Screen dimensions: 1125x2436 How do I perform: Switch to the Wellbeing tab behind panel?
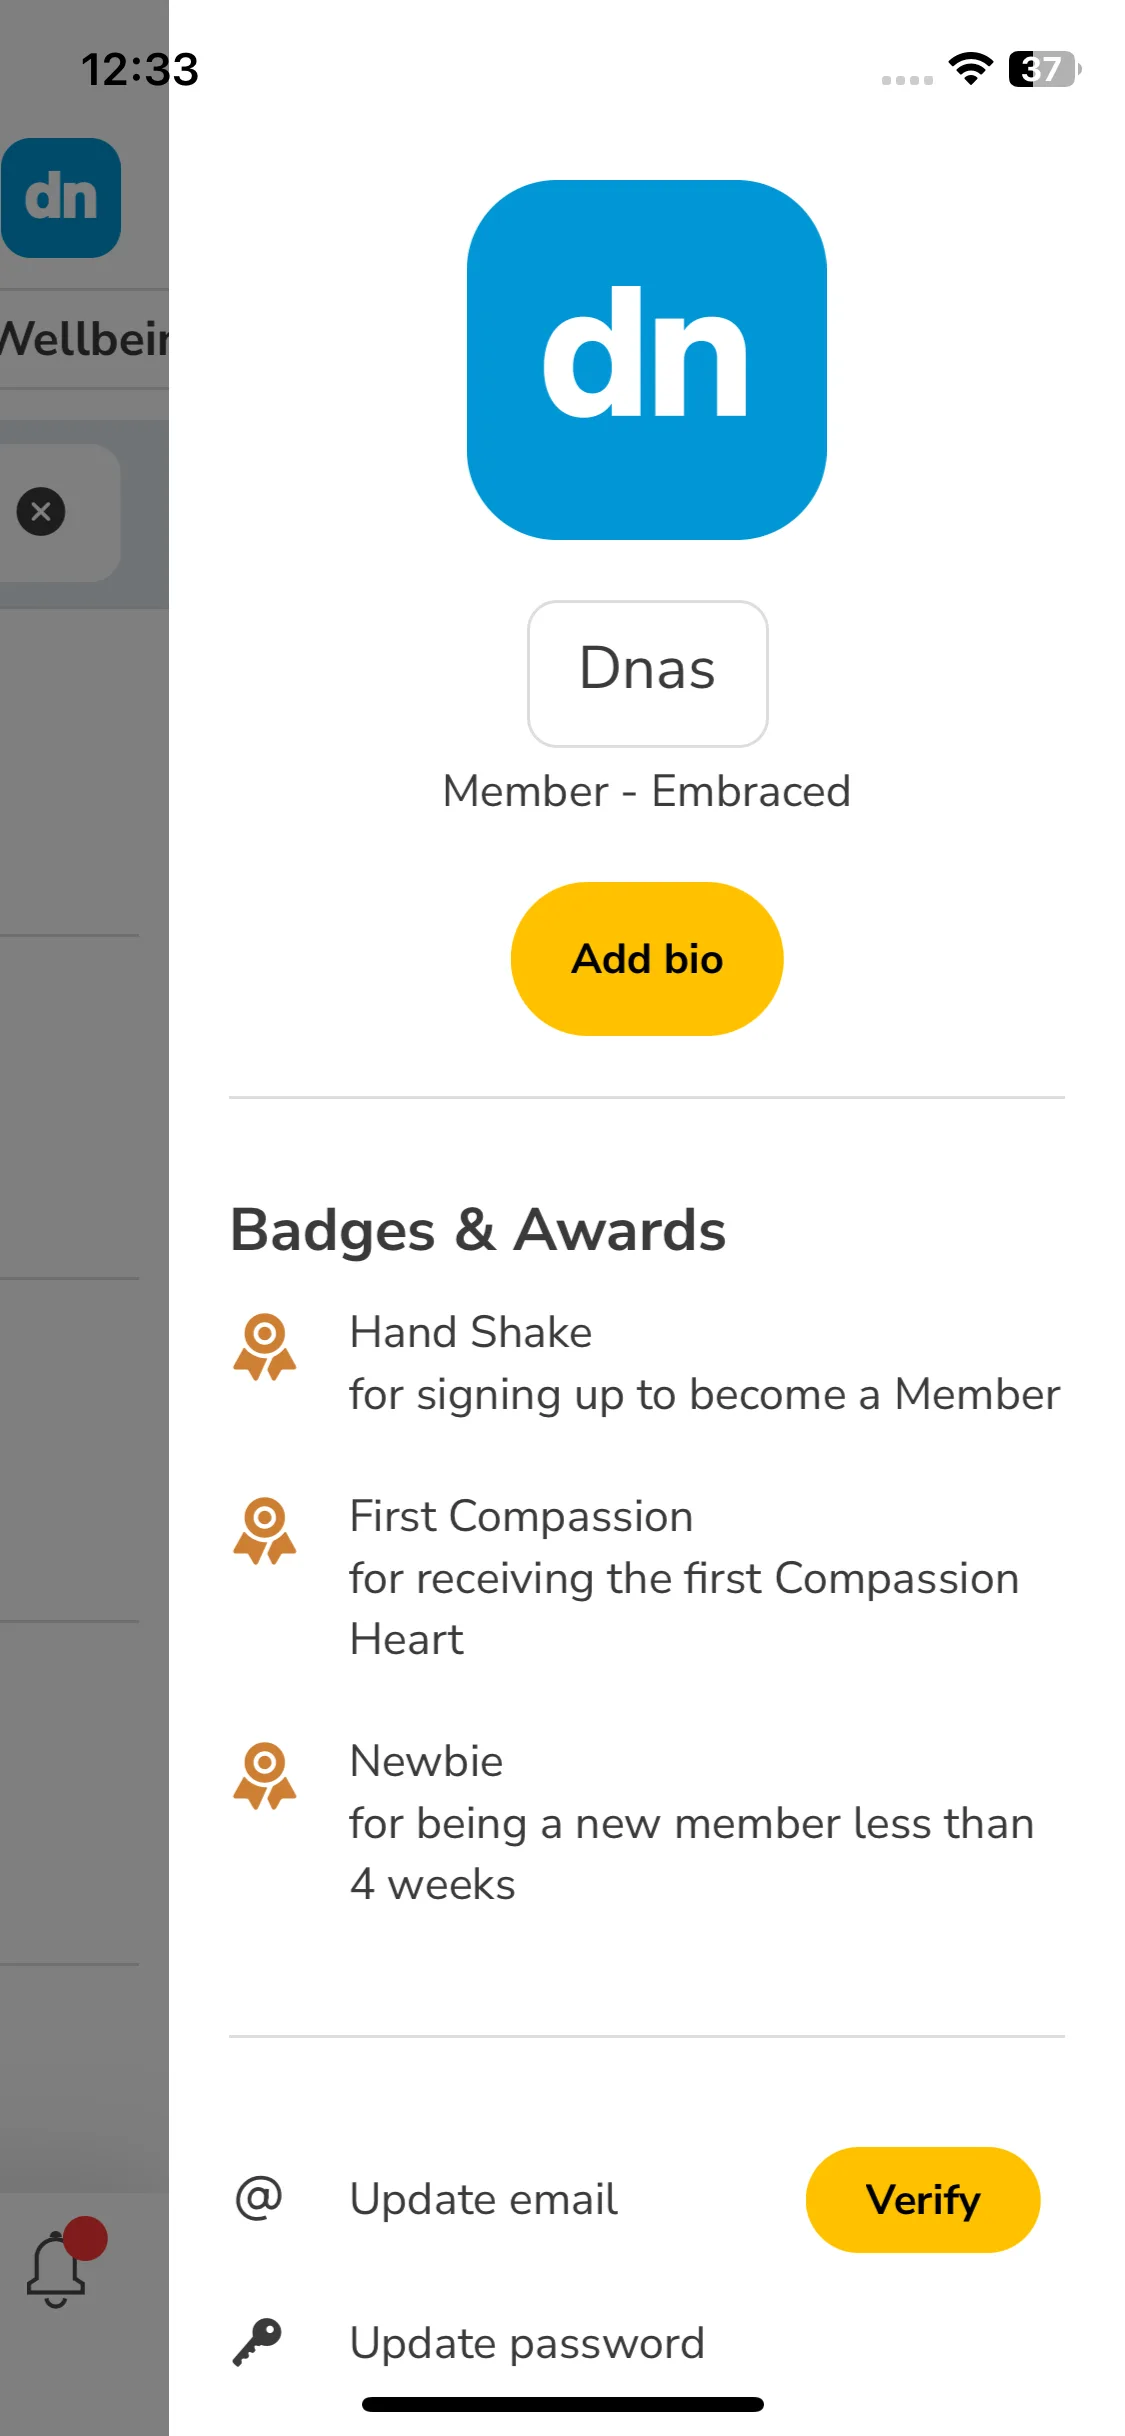point(85,339)
